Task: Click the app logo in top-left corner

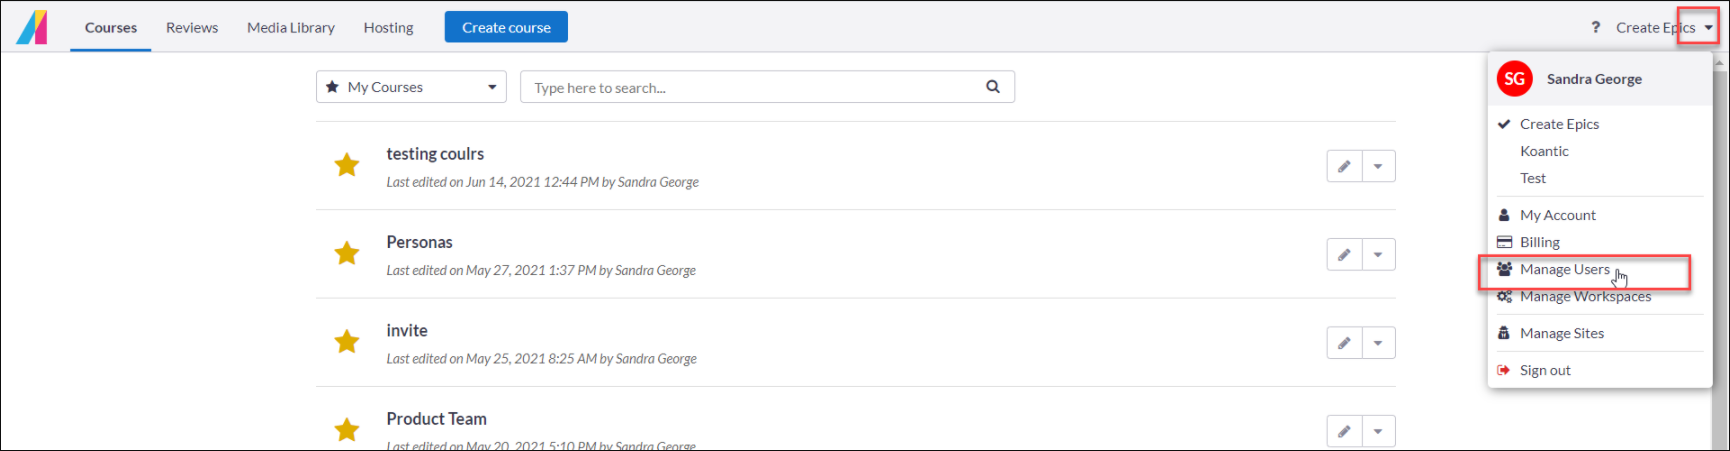Action: click(x=32, y=27)
